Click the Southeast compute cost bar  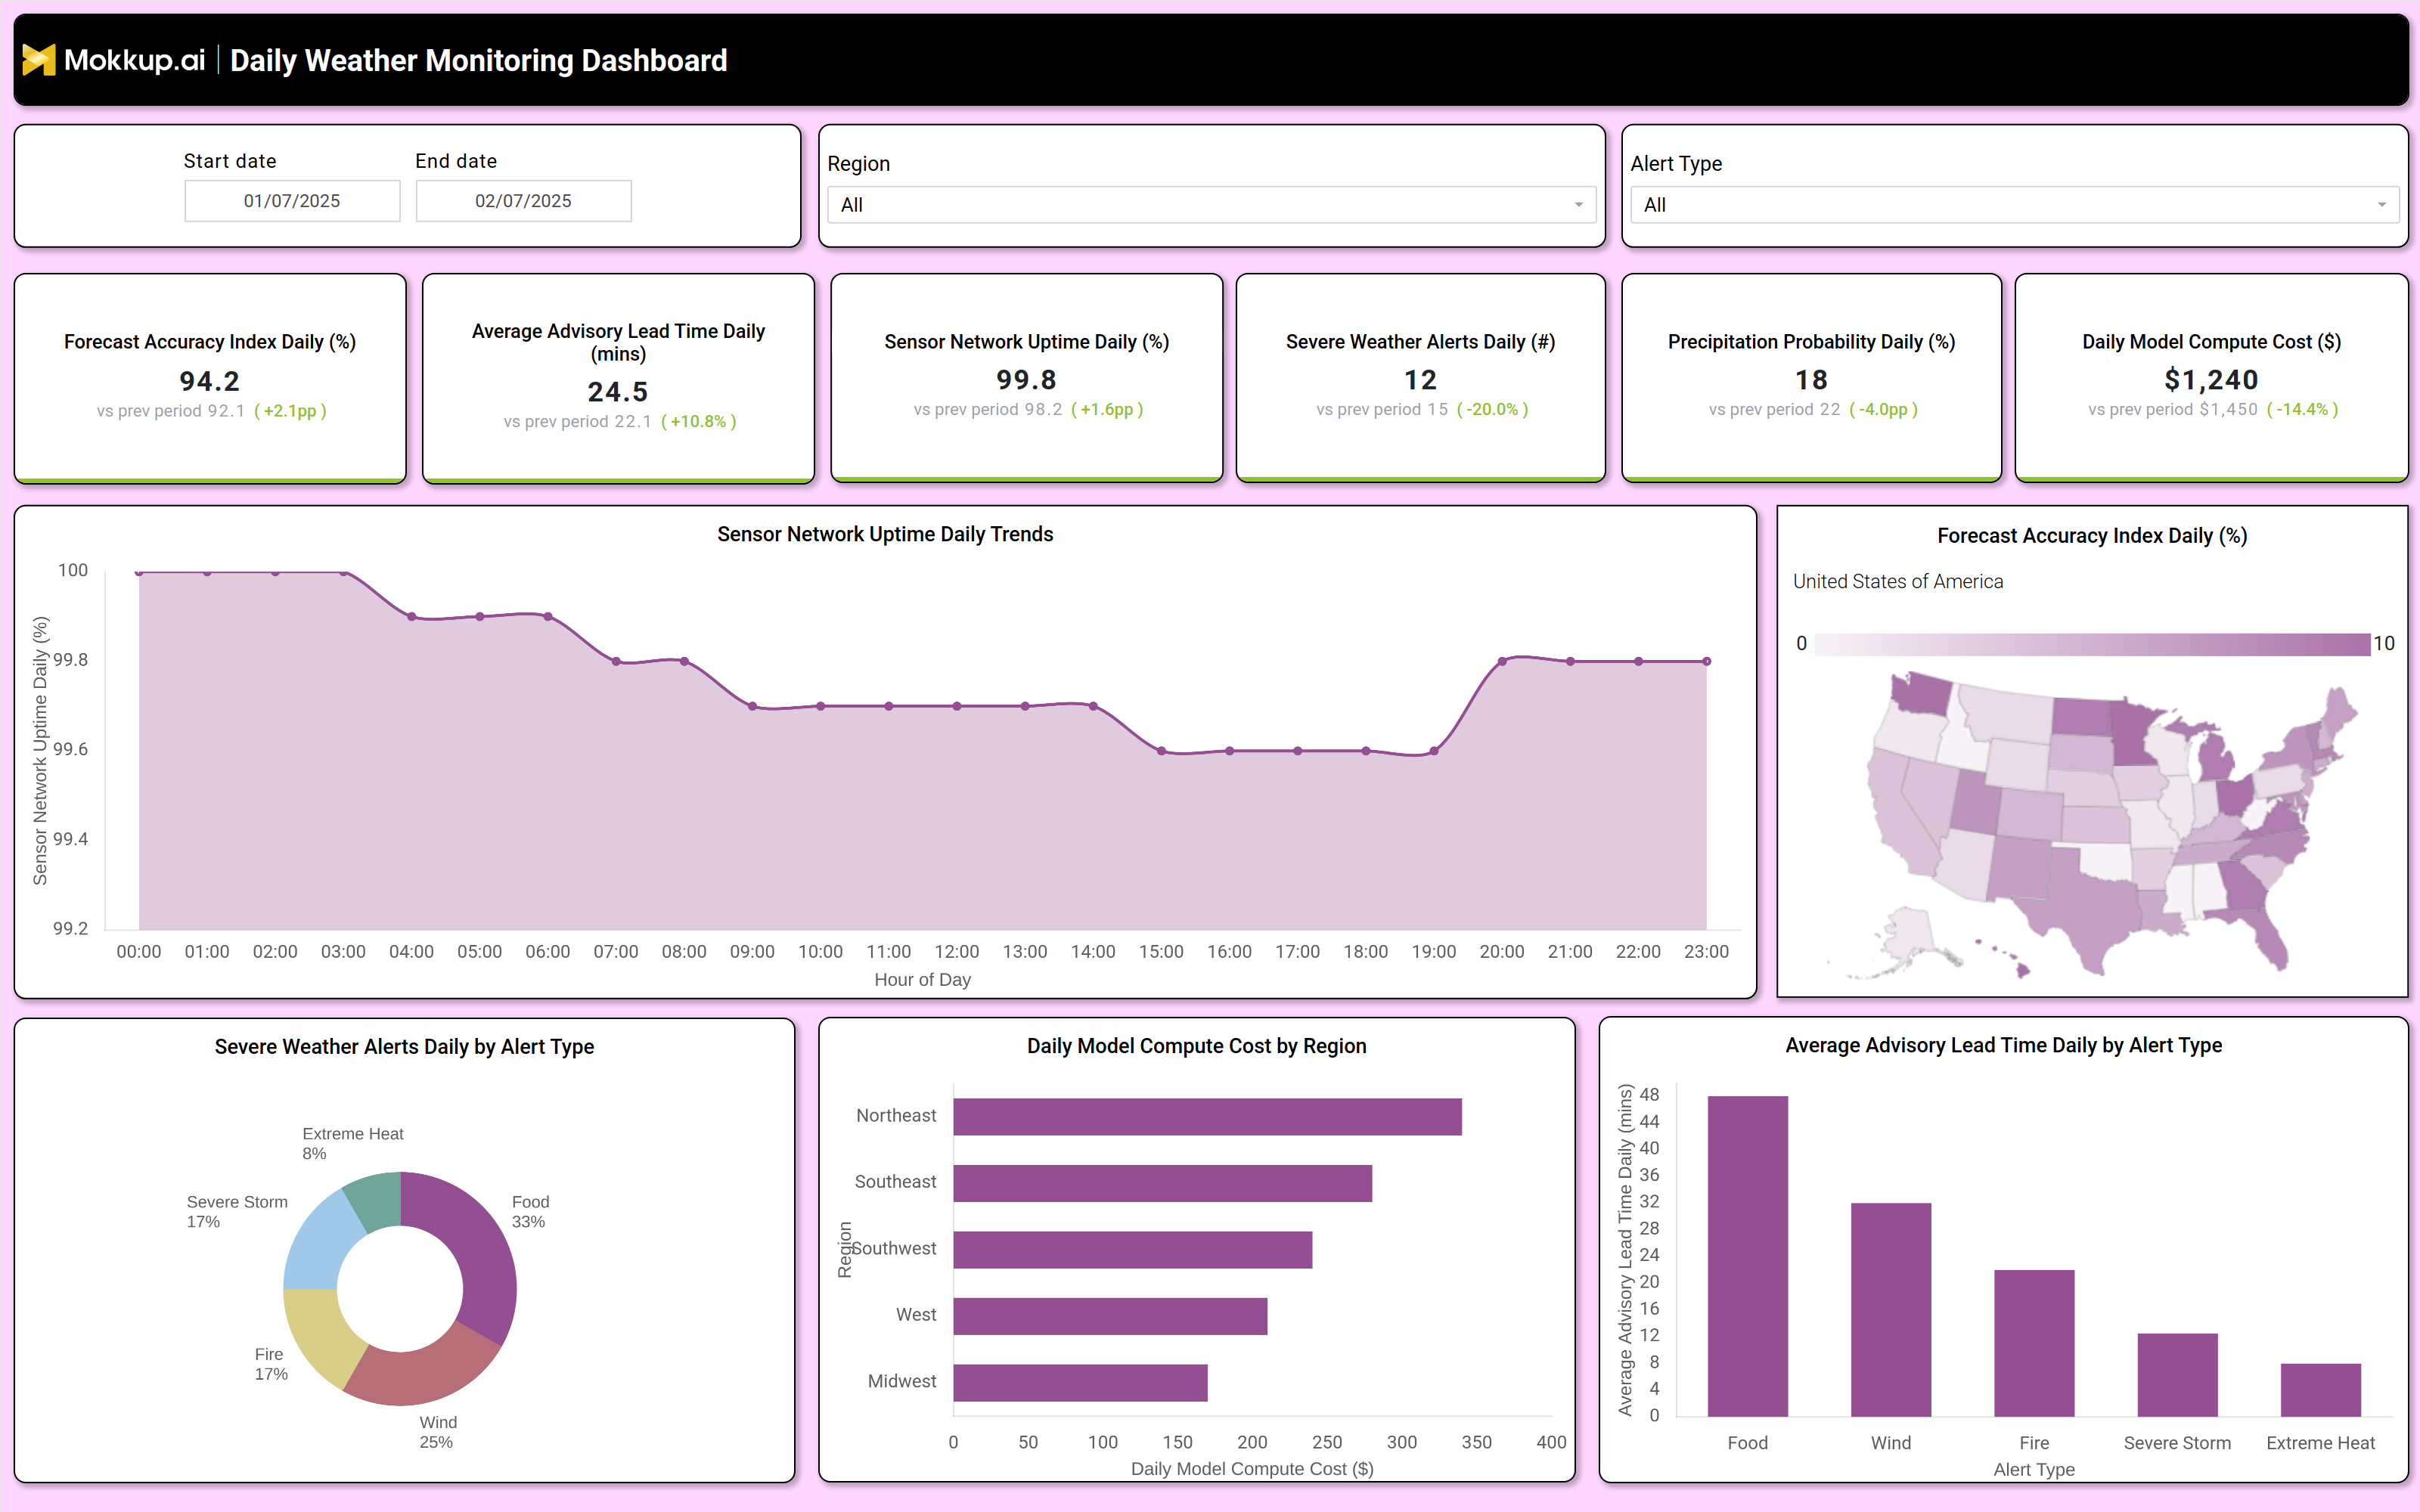[x=1162, y=1183]
